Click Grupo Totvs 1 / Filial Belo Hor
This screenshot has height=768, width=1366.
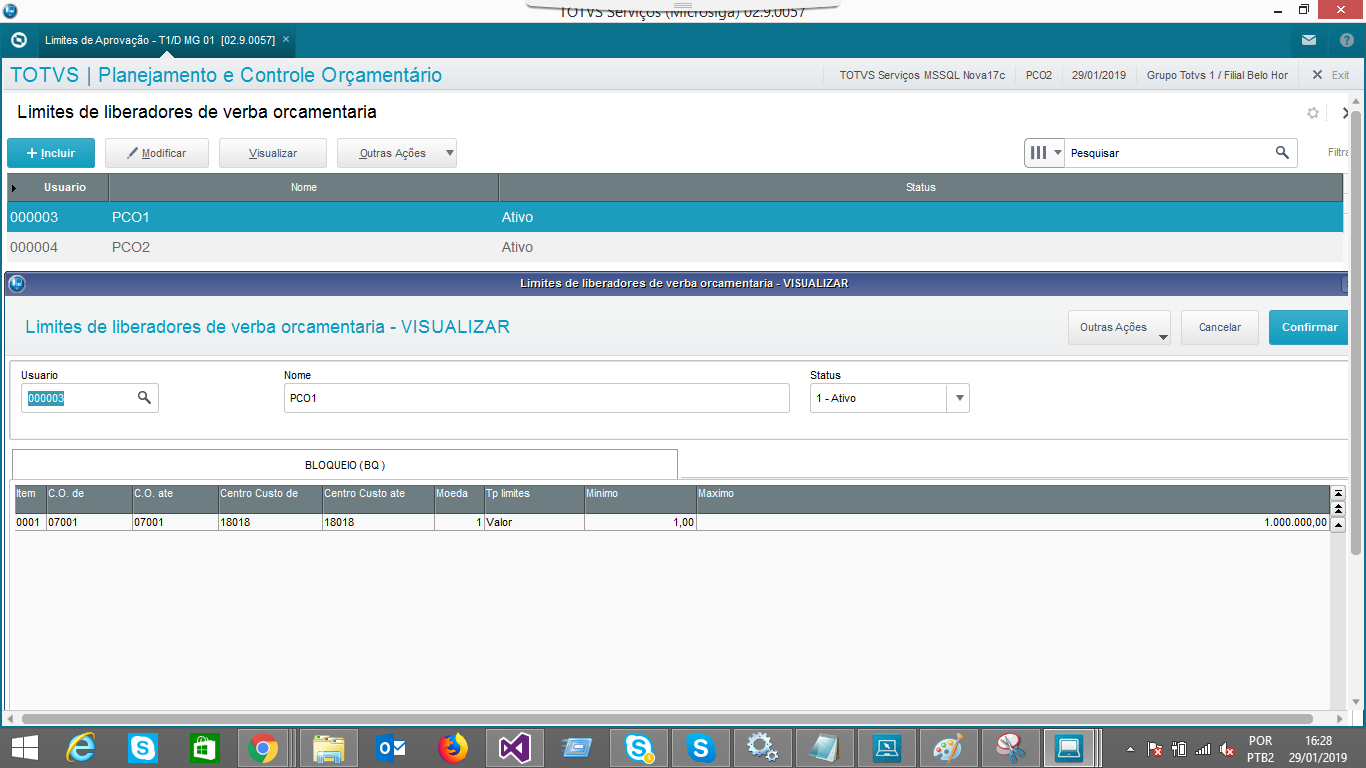(x=1217, y=75)
